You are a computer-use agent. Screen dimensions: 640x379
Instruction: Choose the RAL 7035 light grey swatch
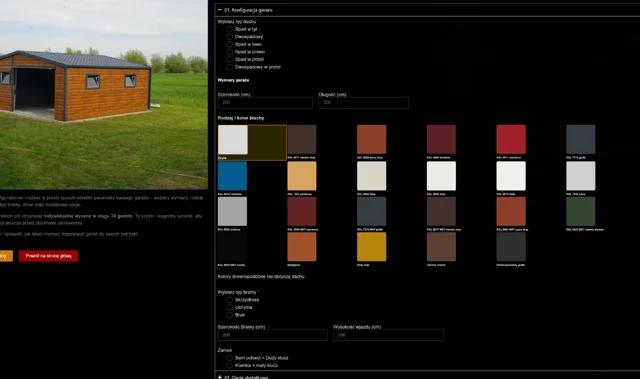pyautogui.click(x=580, y=176)
